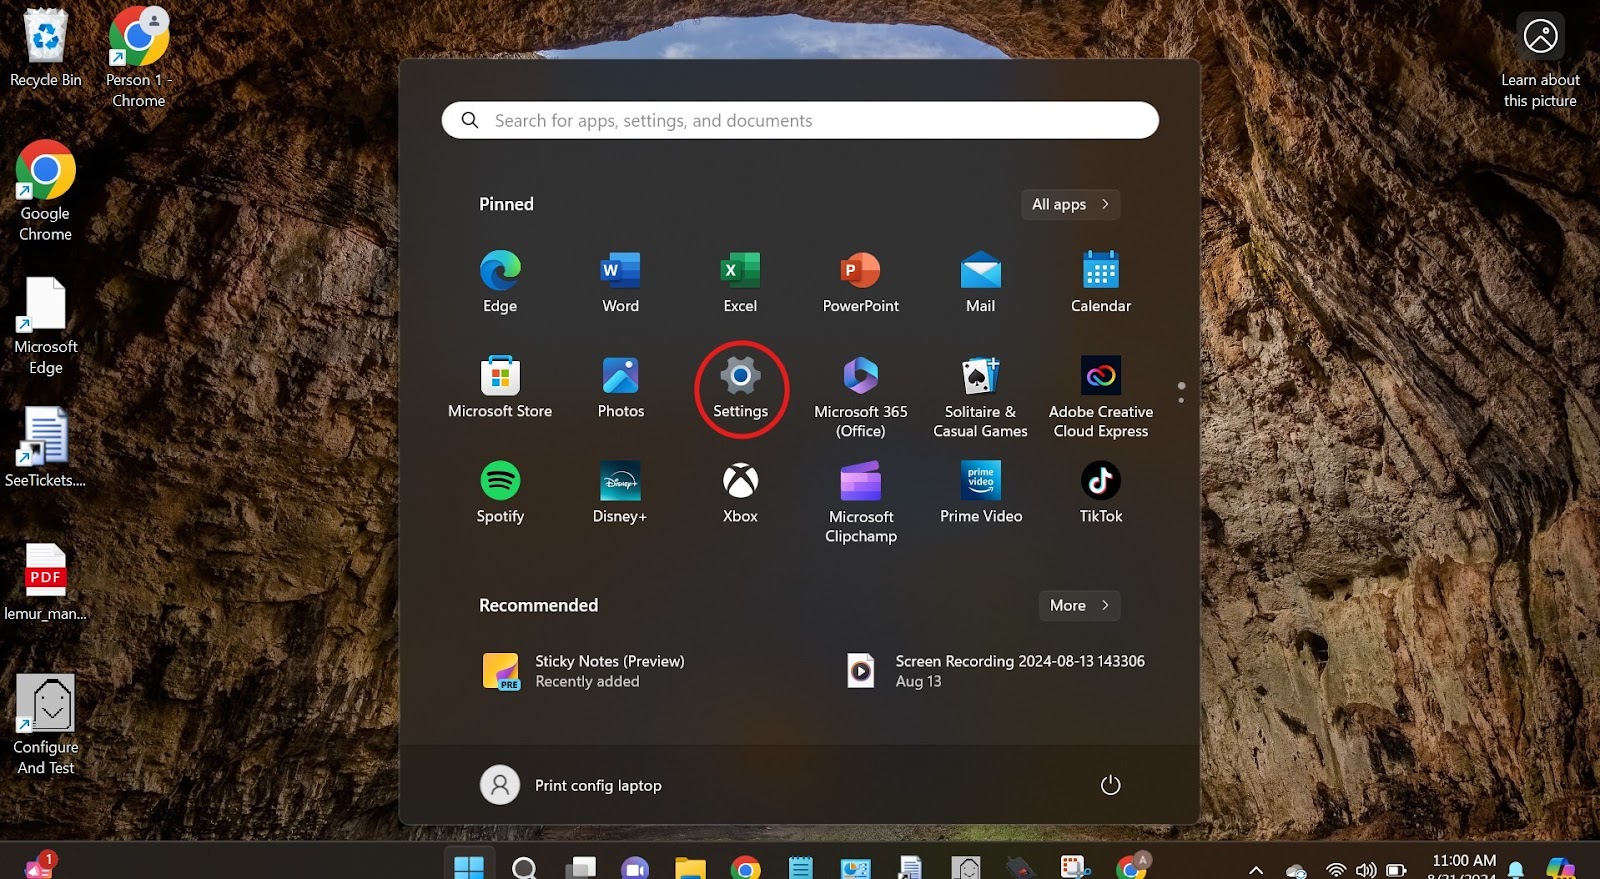Image resolution: width=1600 pixels, height=879 pixels.
Task: Open Wi-Fi network icon in tray
Action: pos(1336,870)
